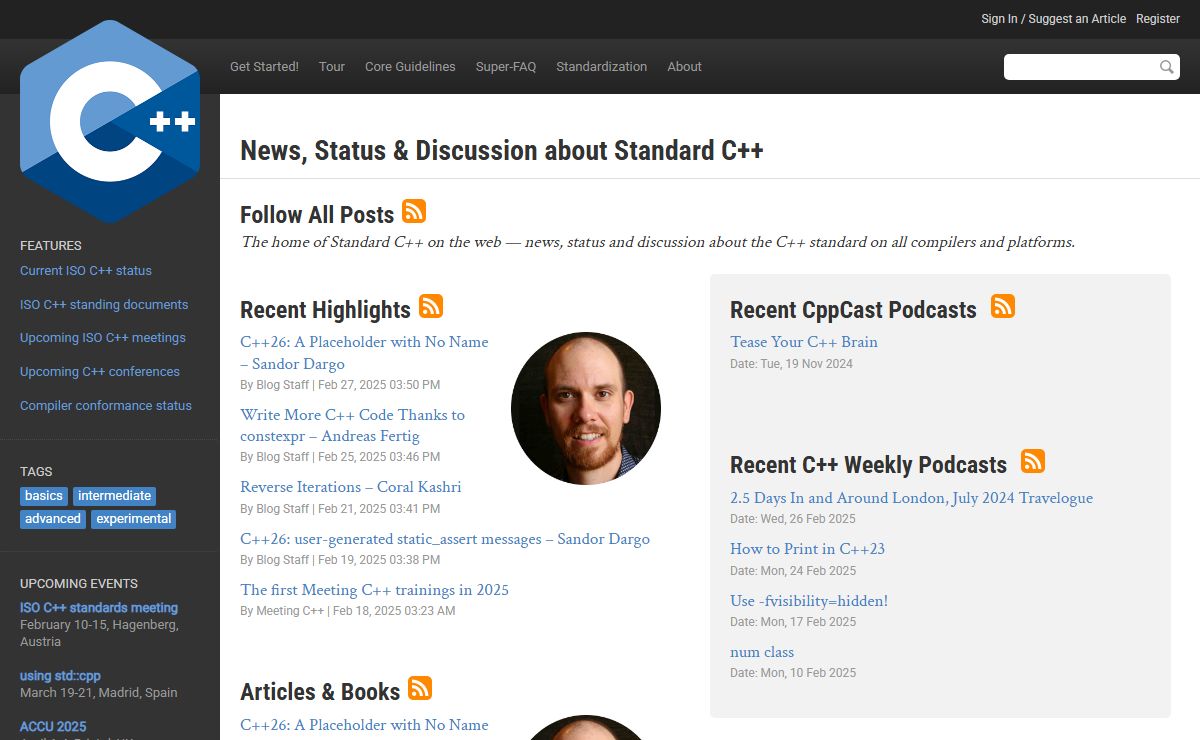The image size is (1200, 740).
Task: Open the Get Started! menu item
Action: pyautogui.click(x=264, y=67)
